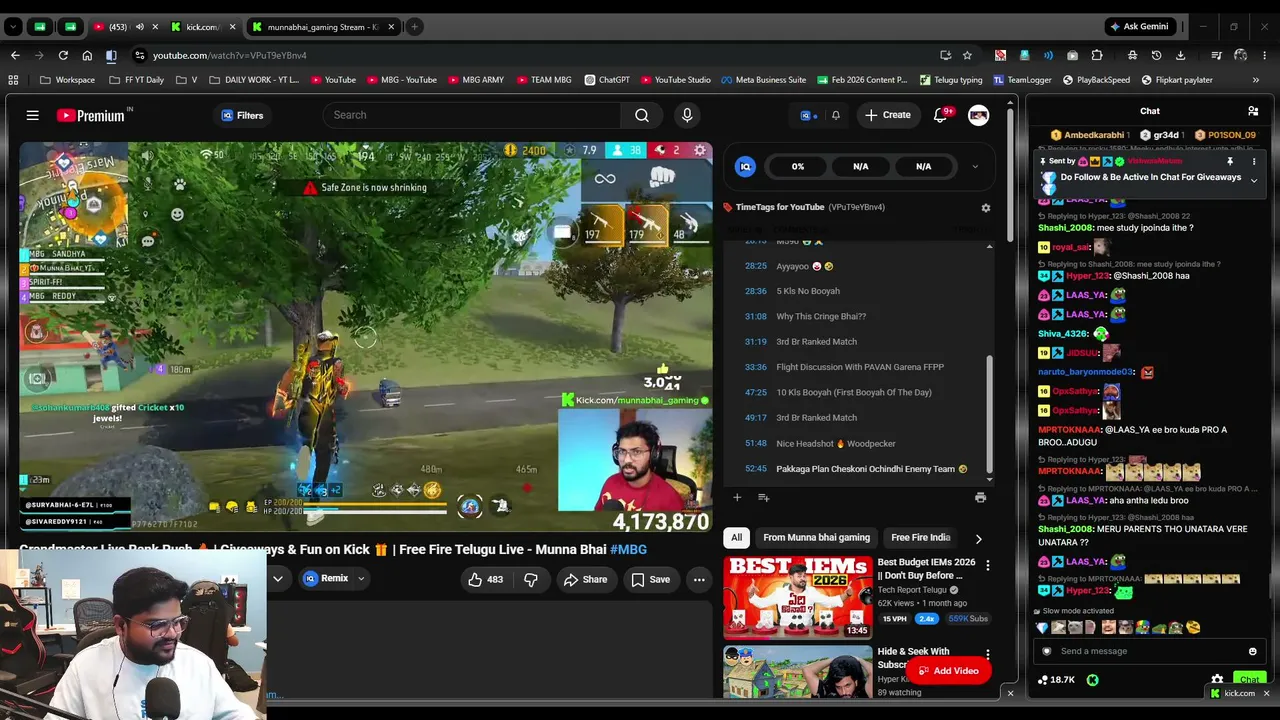The width and height of the screenshot is (1280, 720).
Task: Open the emoji picker in chat input
Action: [1252, 651]
